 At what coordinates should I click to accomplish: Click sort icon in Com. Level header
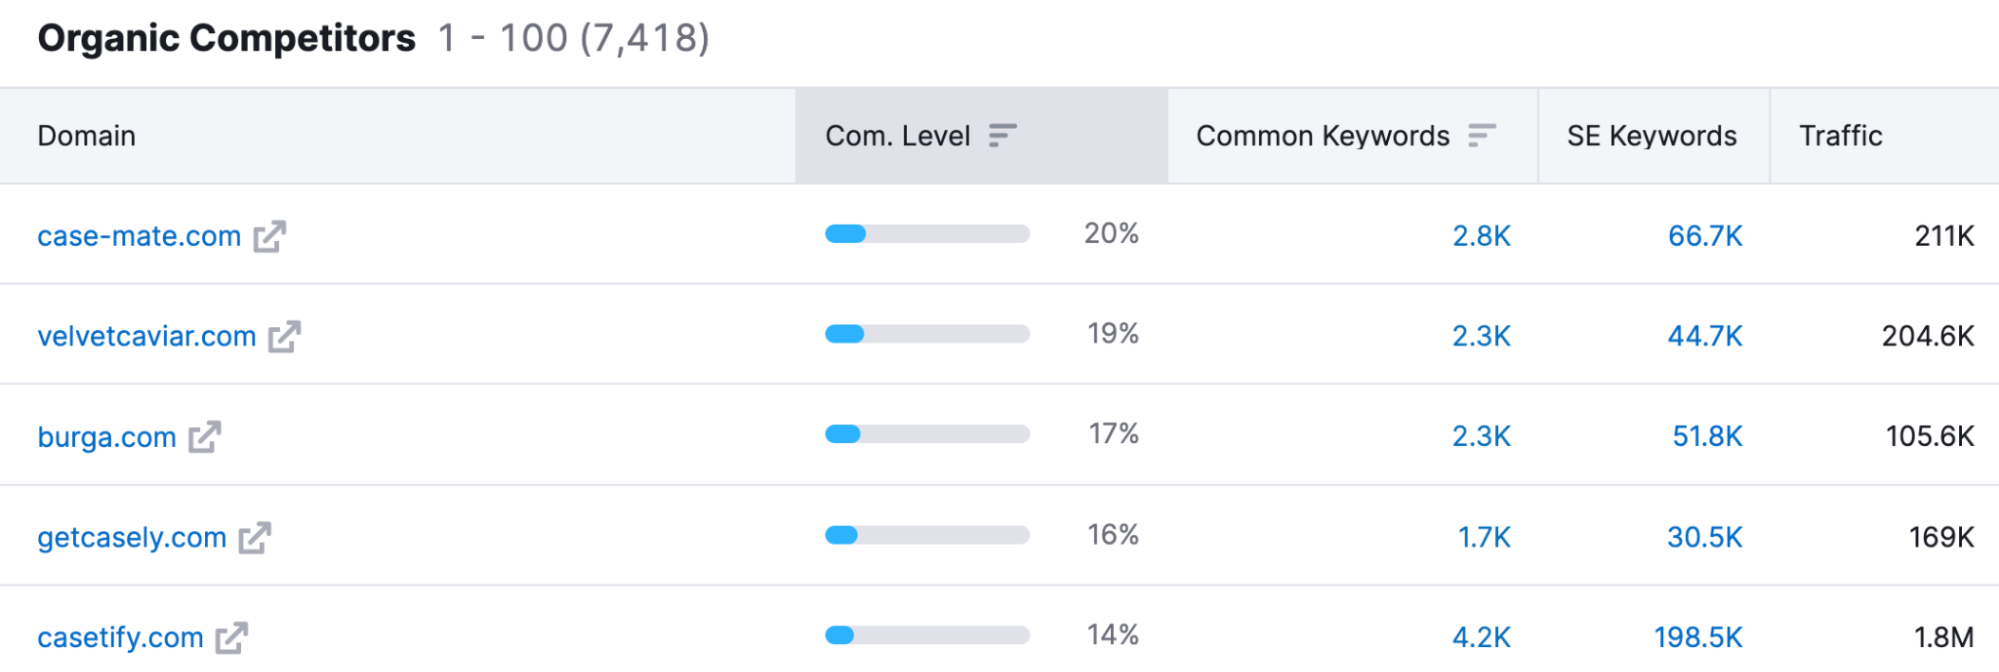point(1002,136)
